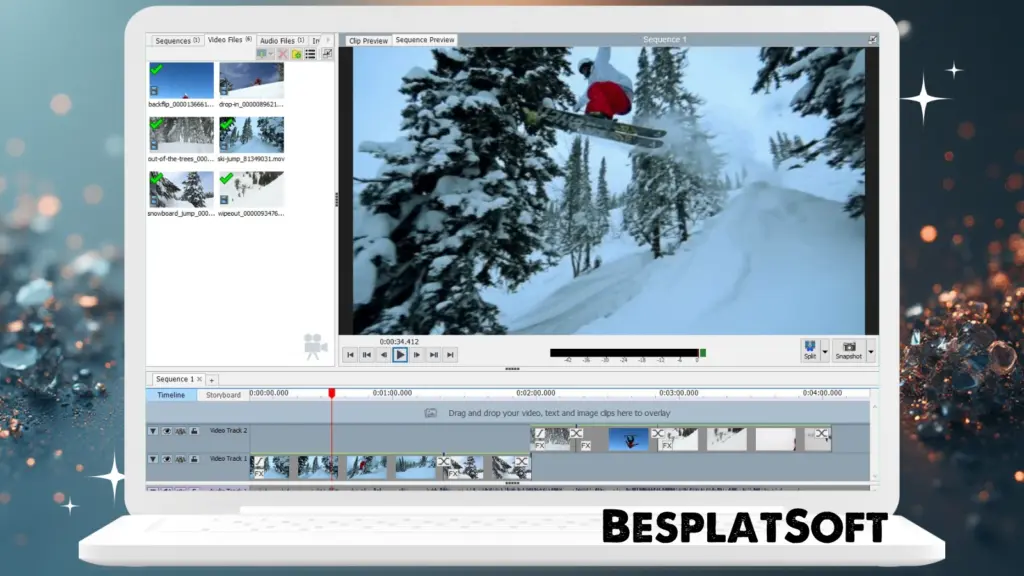The height and width of the screenshot is (576, 1024).
Task: Open the Clip Preview tab
Action: coord(367,40)
